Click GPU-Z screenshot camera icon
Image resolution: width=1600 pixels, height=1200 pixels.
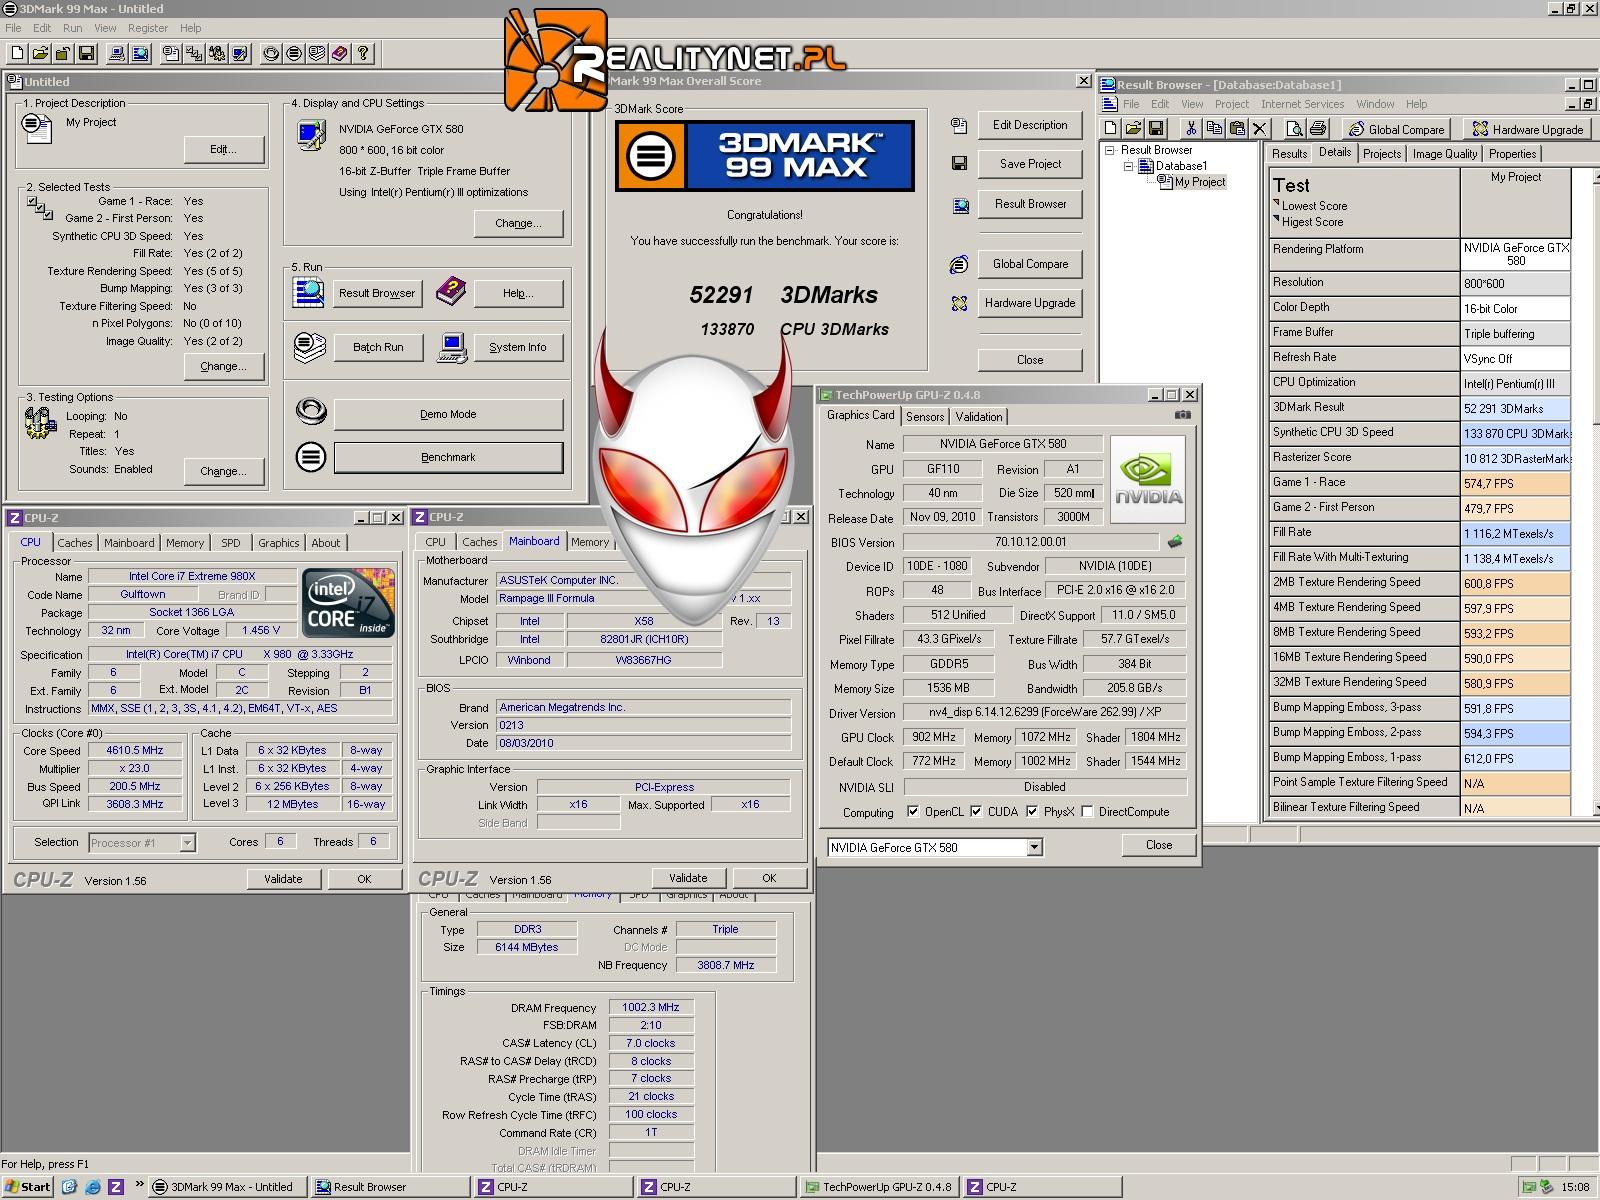(x=1182, y=415)
